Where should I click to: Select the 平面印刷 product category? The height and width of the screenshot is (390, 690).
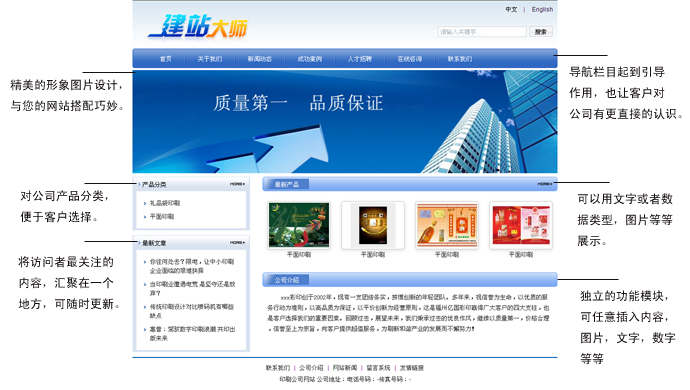161,217
